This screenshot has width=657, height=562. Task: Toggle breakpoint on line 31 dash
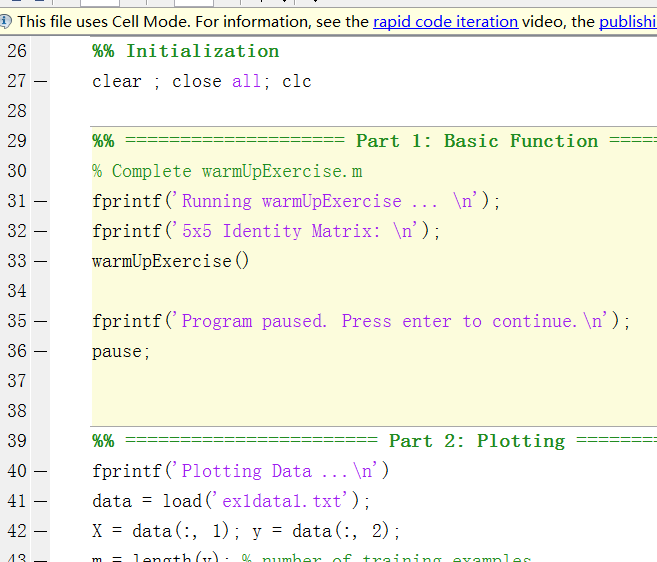40,202
